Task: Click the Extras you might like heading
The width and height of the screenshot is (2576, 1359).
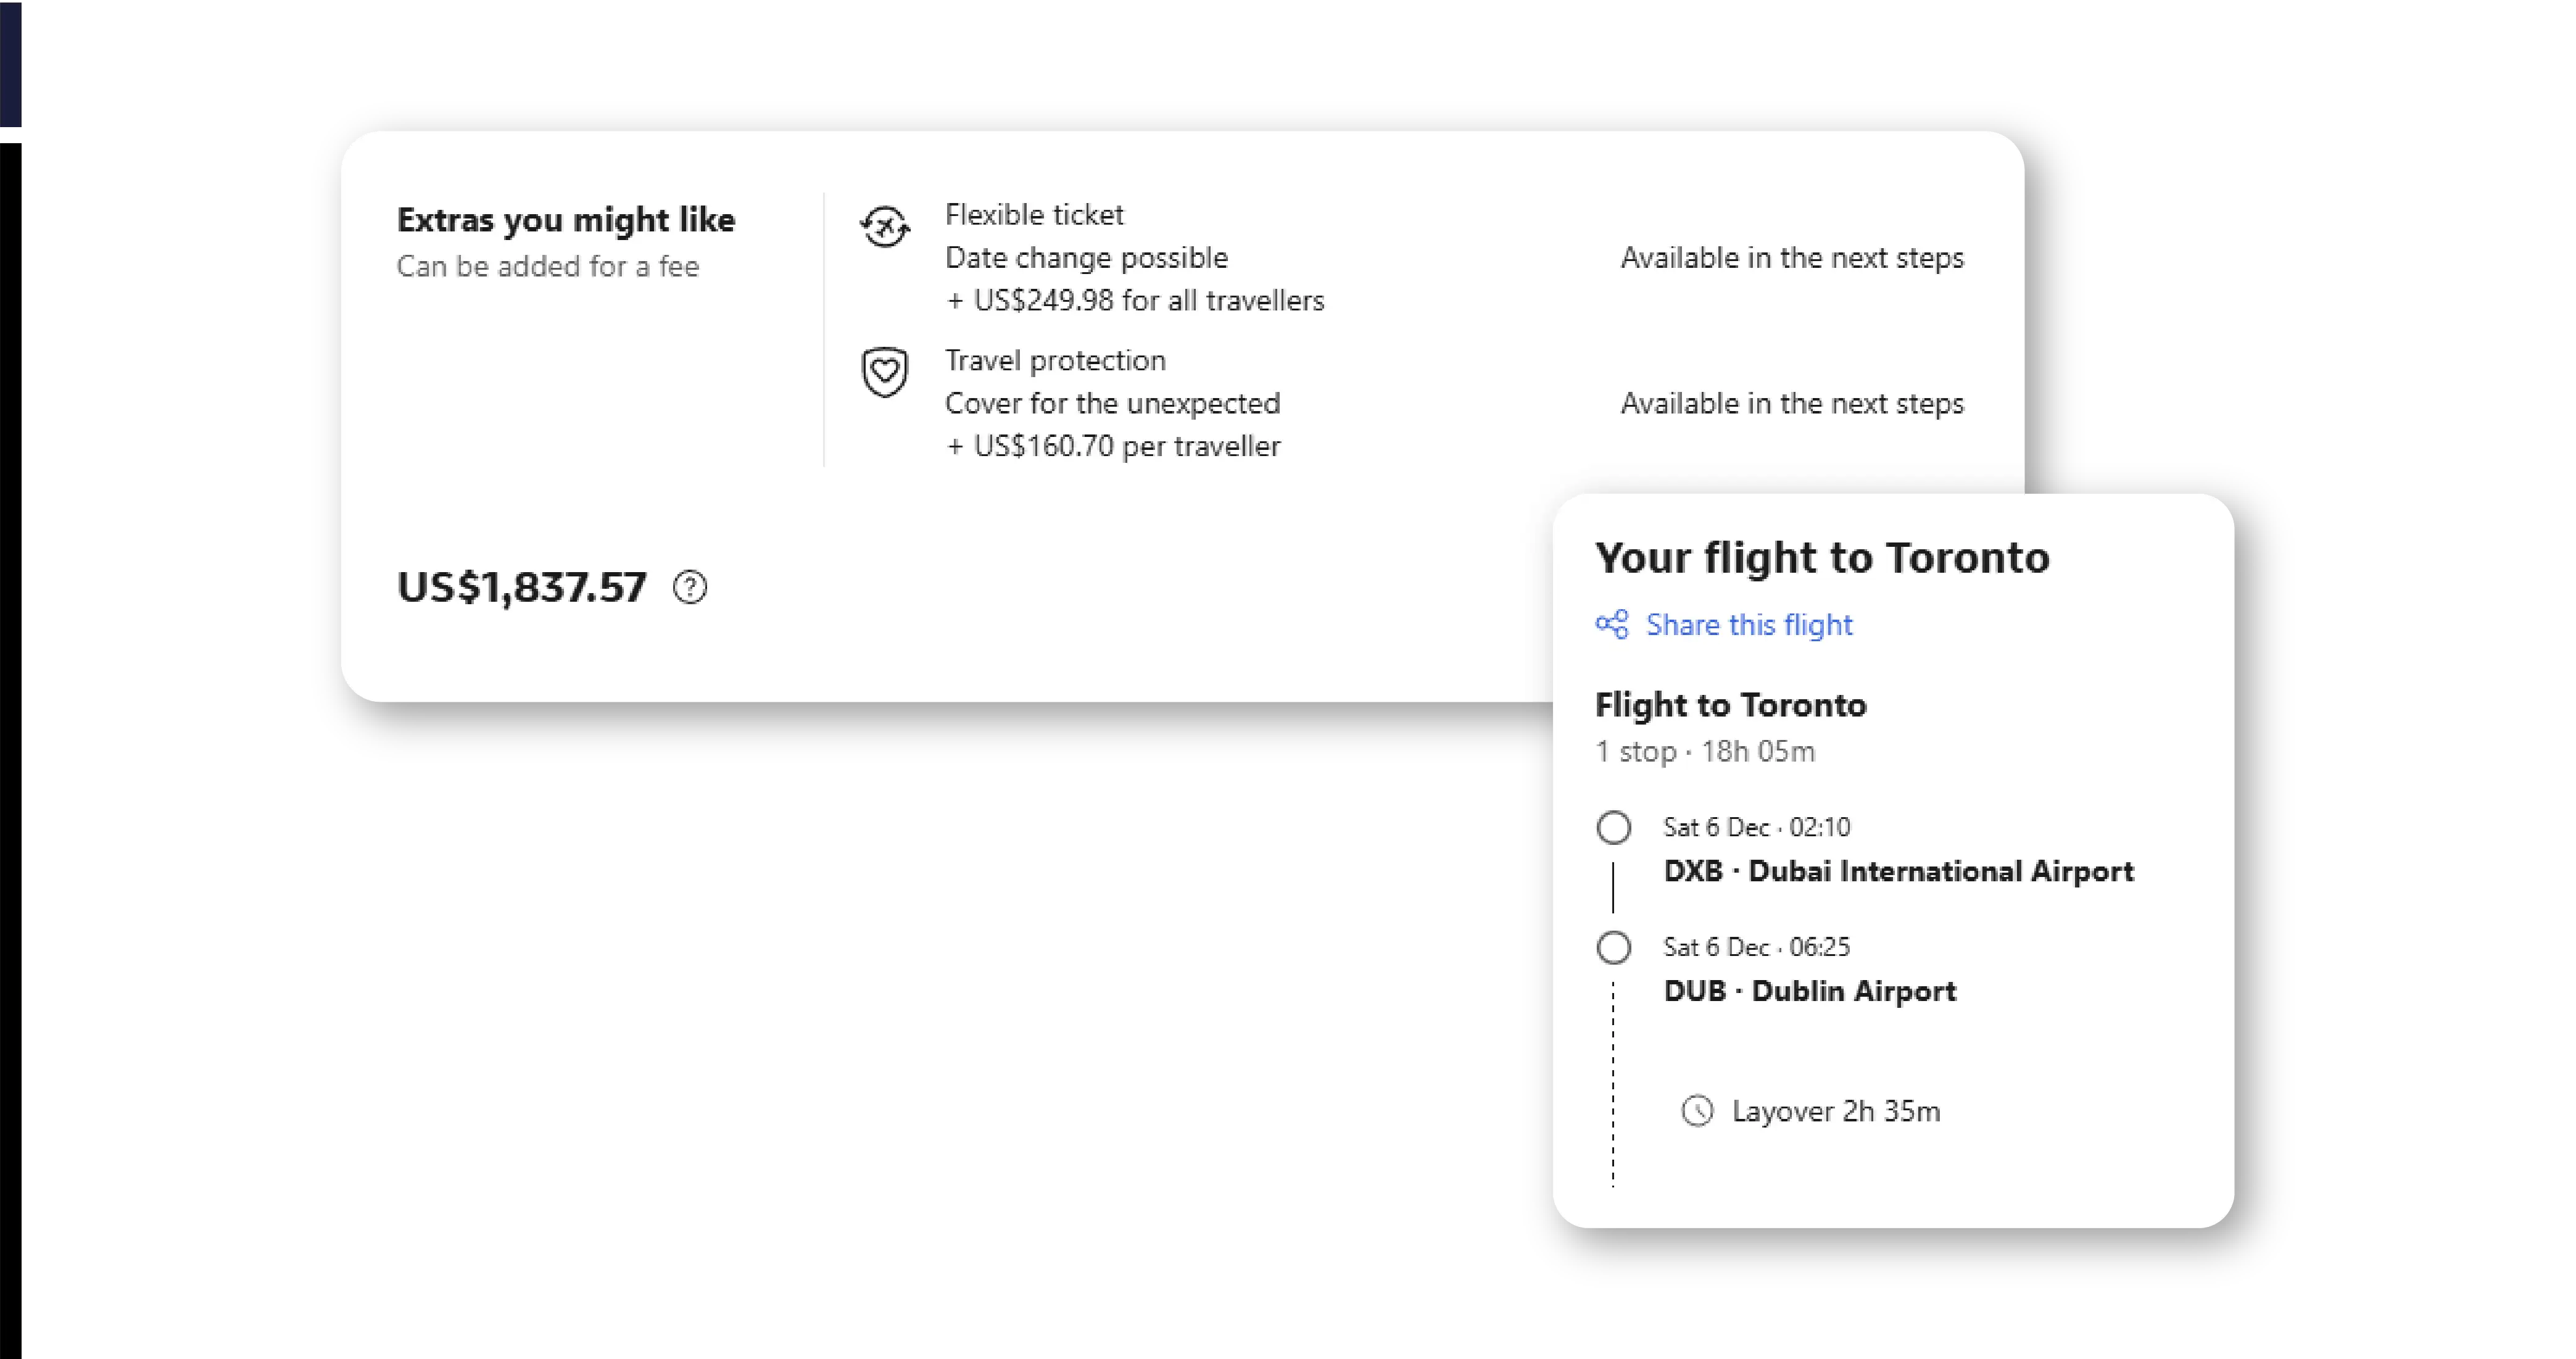Action: tap(566, 220)
